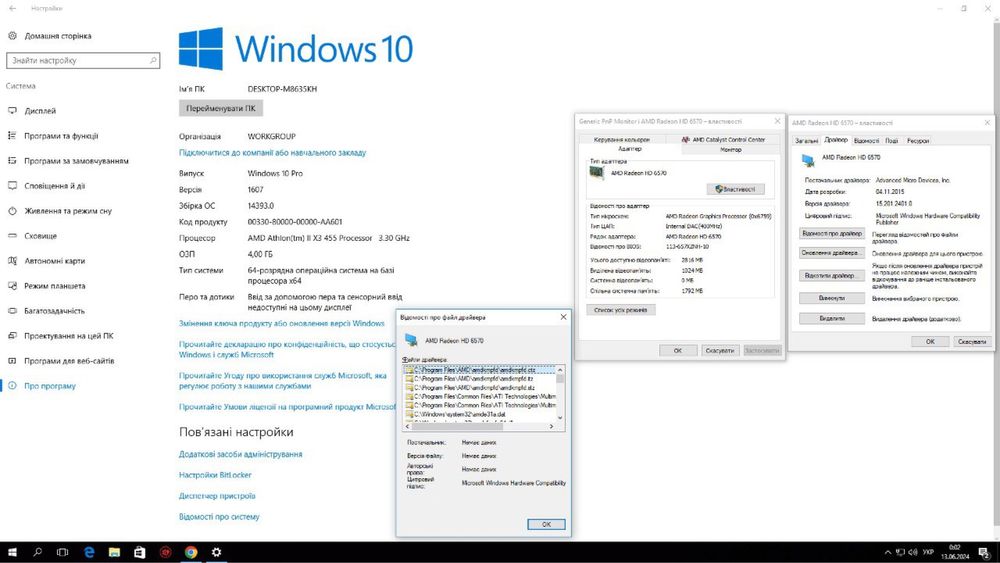
Task: Switch to Ресурси tab in Radeon properties
Action: tap(918, 140)
